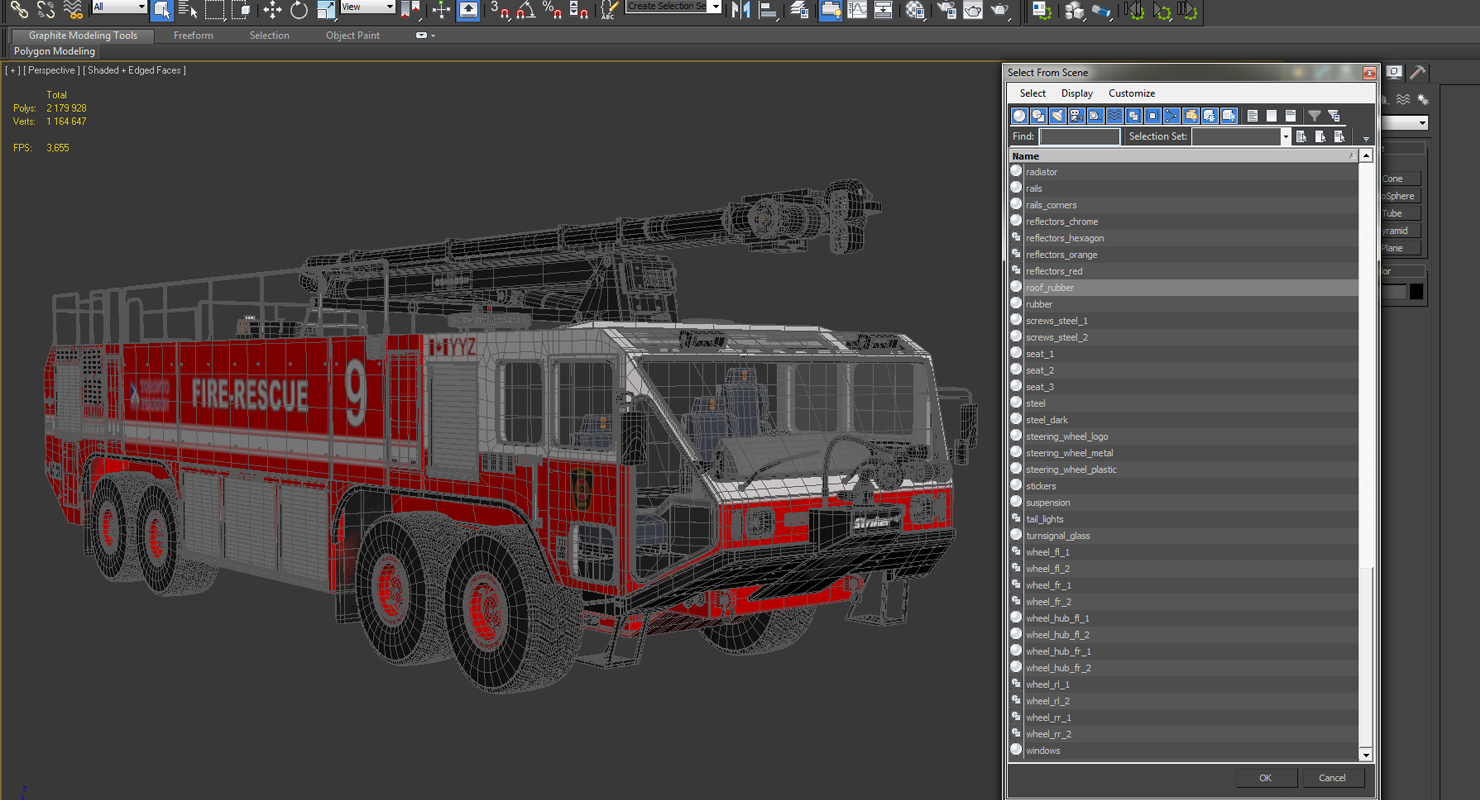The height and width of the screenshot is (800, 1480).
Task: Toggle 3D Snaps
Action: pos(501,10)
